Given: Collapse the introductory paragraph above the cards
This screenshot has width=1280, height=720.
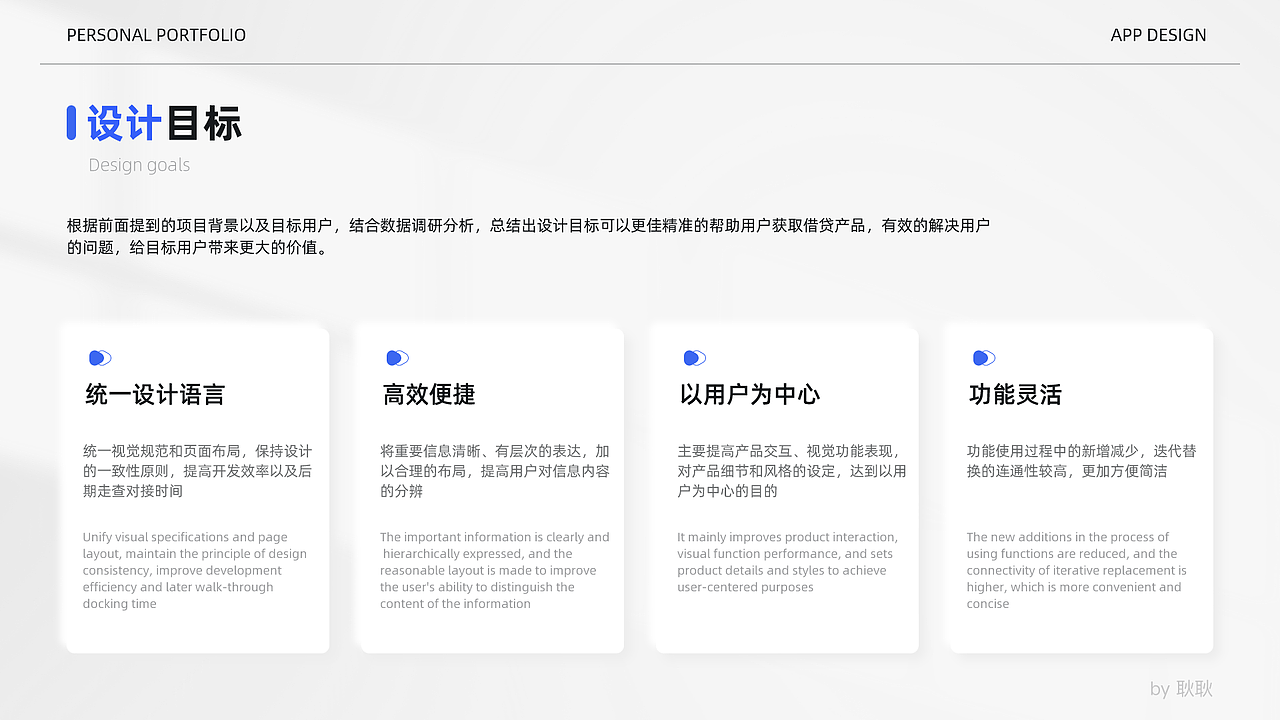Looking at the screenshot, I should pos(528,236).
